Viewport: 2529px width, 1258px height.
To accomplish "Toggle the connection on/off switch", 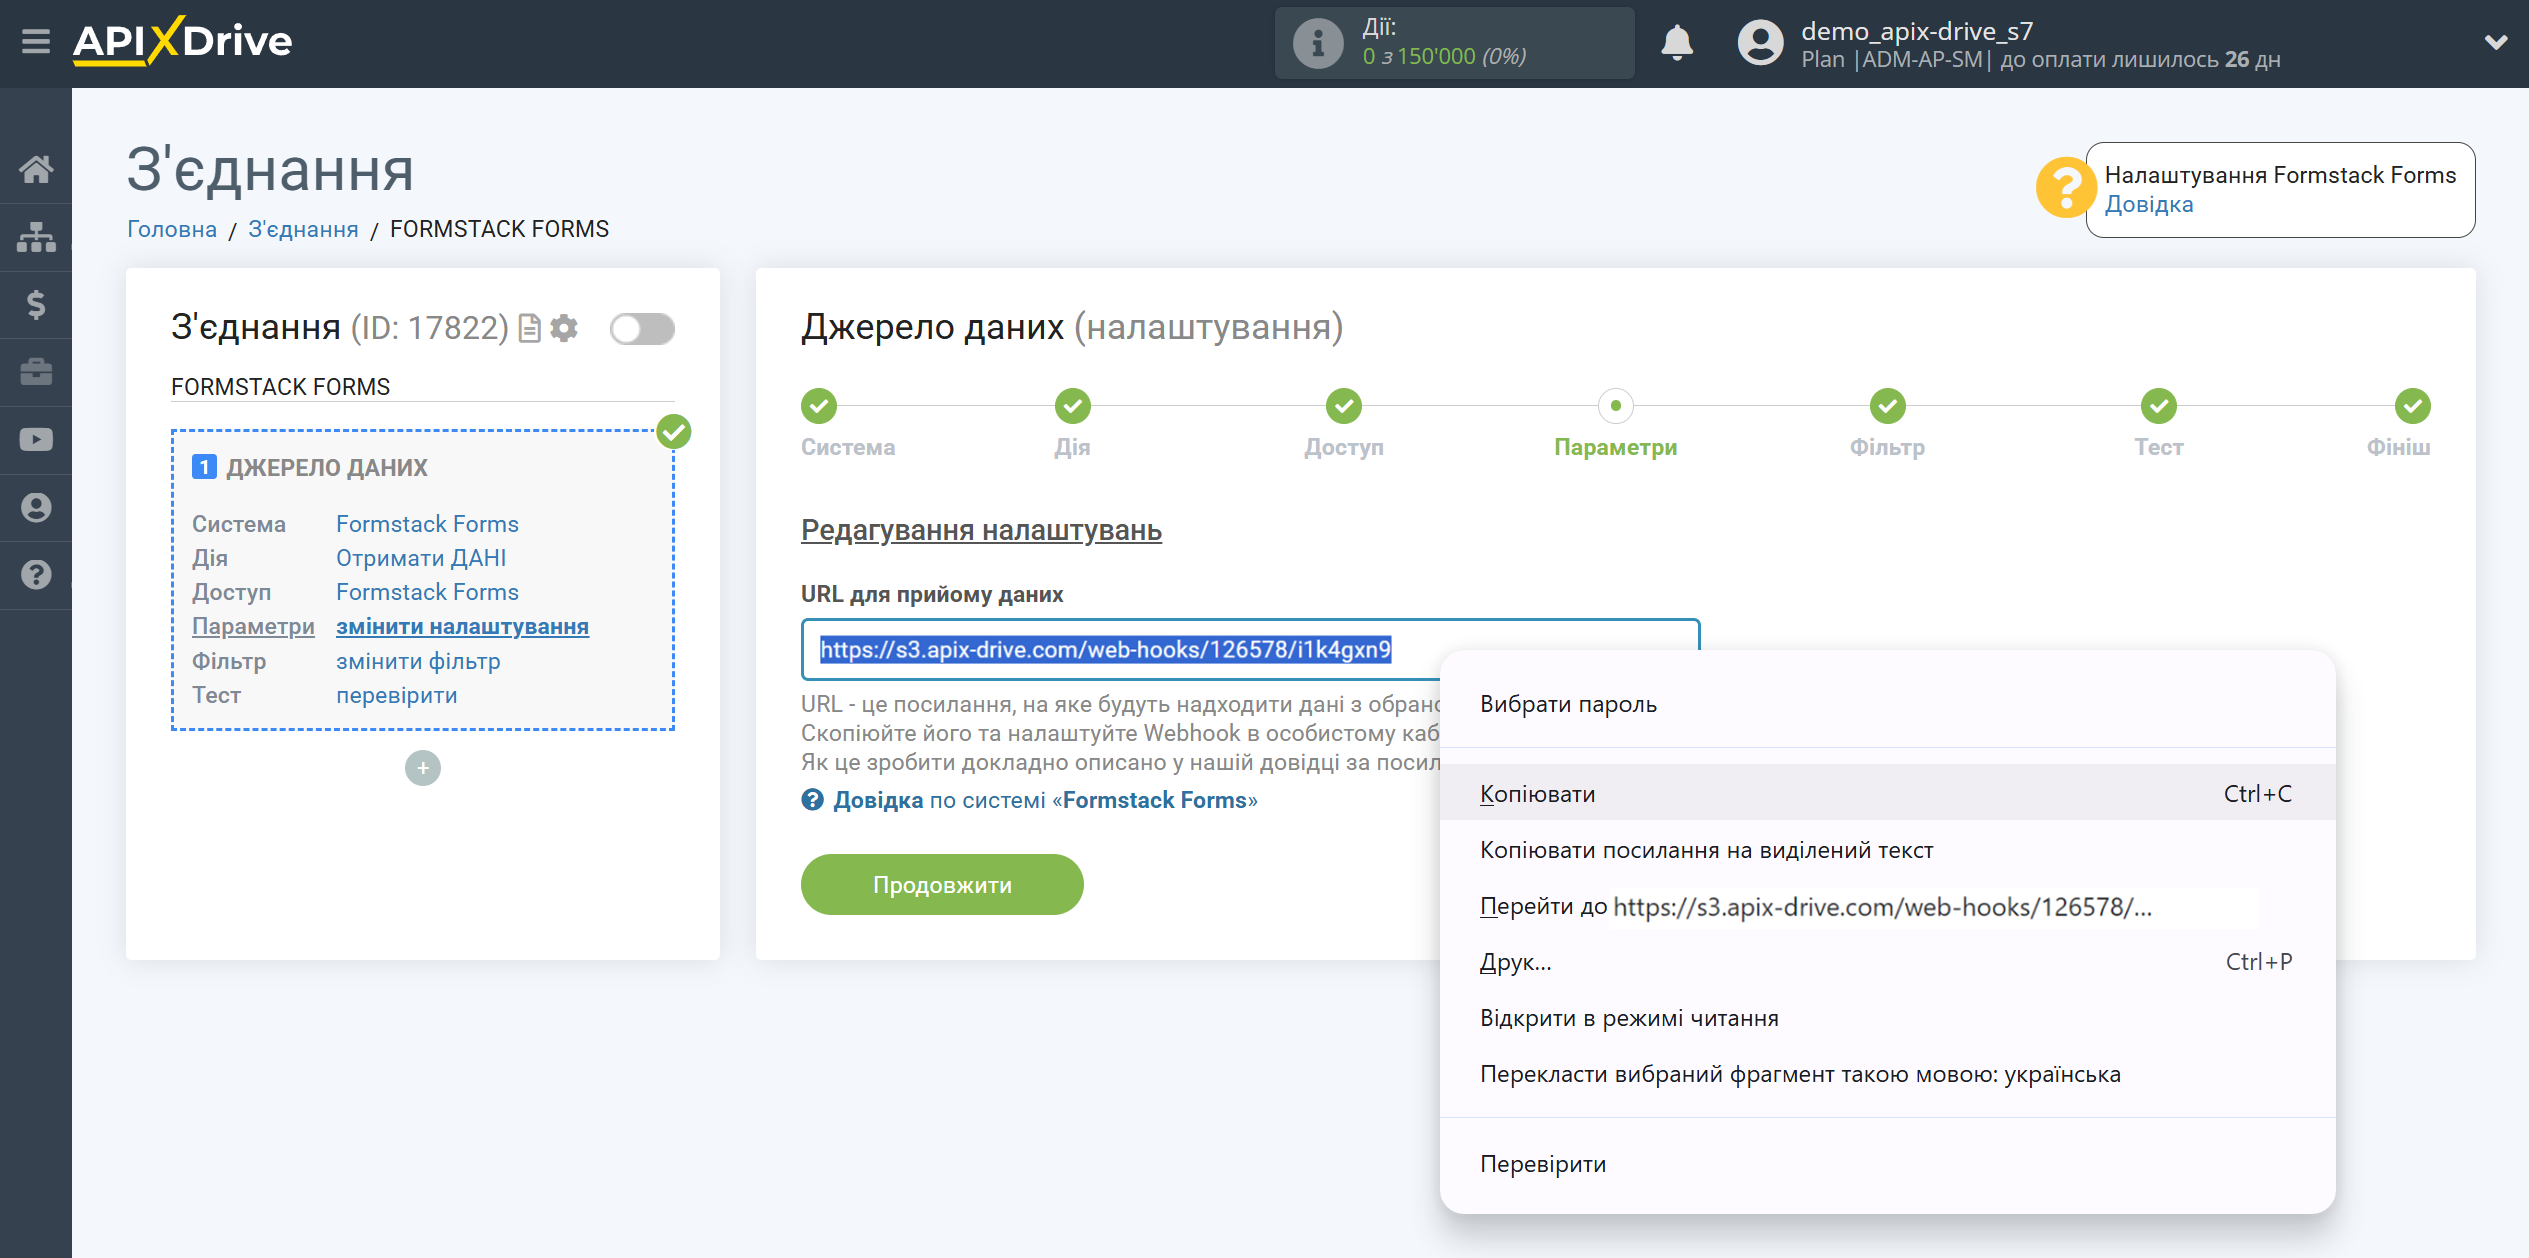I will pyautogui.click(x=642, y=328).
